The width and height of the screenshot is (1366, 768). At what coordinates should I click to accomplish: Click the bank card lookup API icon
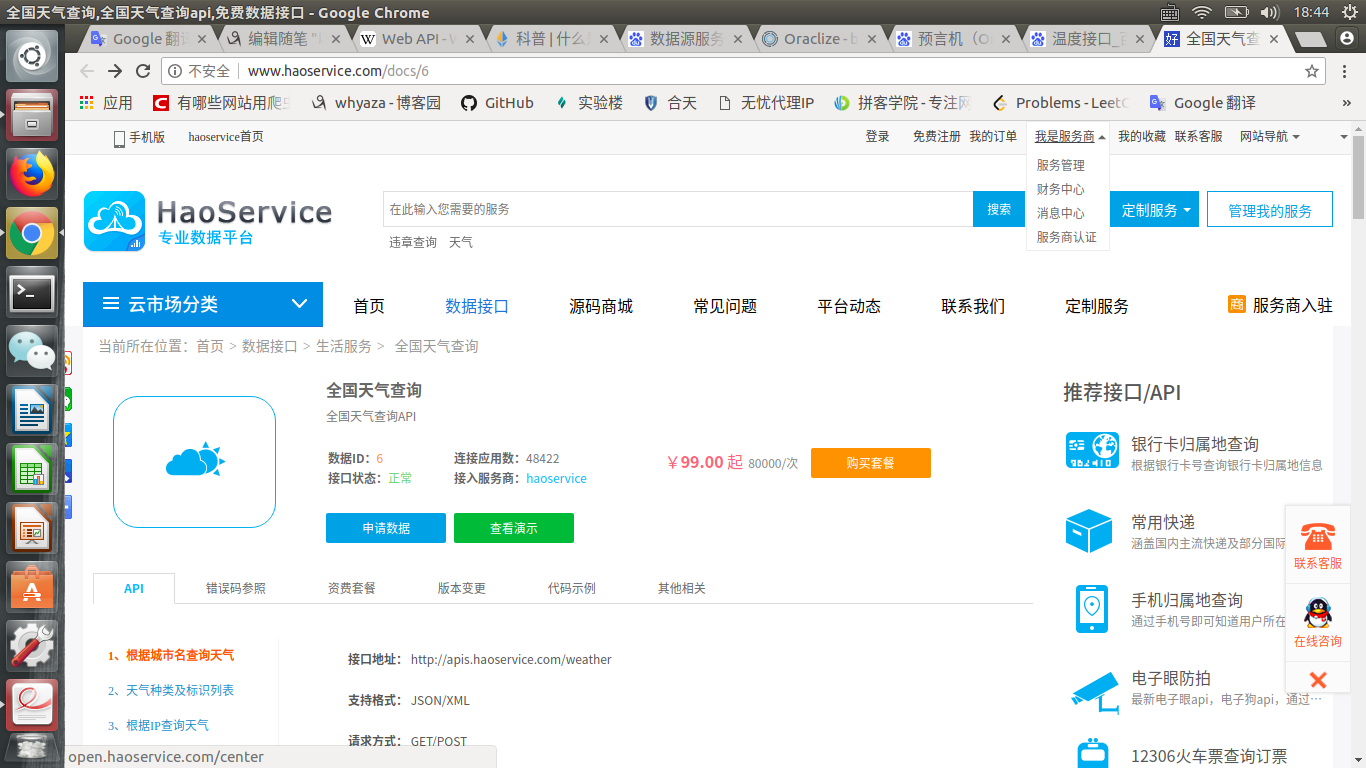coord(1091,451)
